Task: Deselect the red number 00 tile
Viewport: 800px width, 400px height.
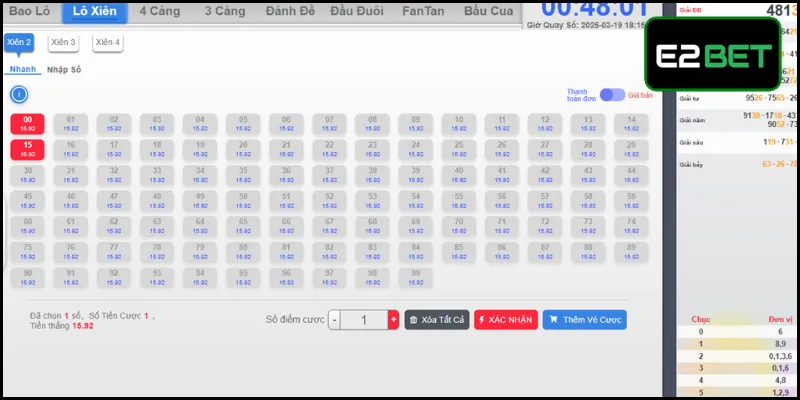Action: [28, 124]
